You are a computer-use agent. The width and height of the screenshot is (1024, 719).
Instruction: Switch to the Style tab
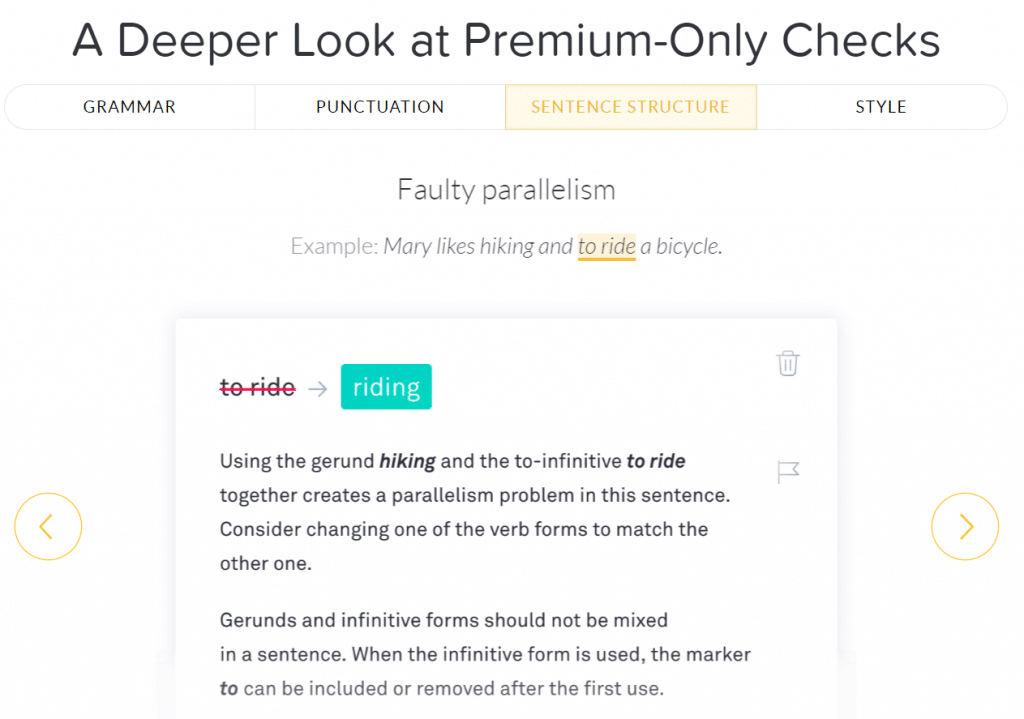click(881, 107)
